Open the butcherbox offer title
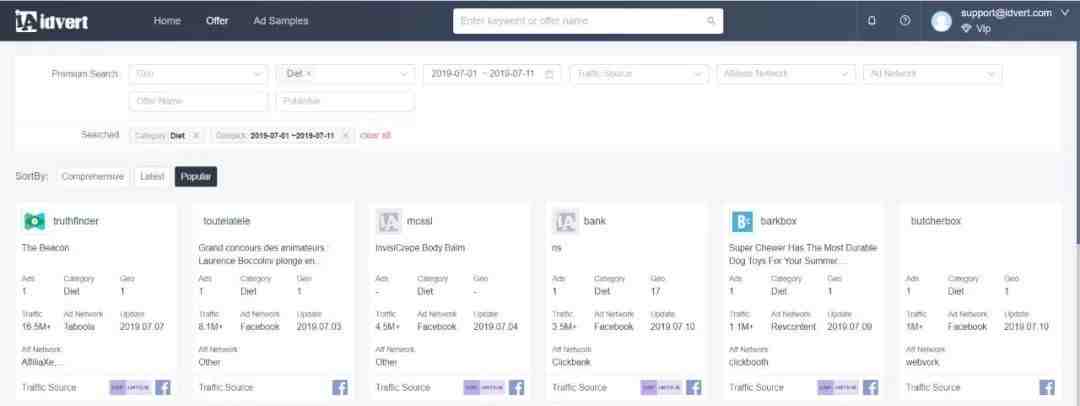 click(935, 221)
